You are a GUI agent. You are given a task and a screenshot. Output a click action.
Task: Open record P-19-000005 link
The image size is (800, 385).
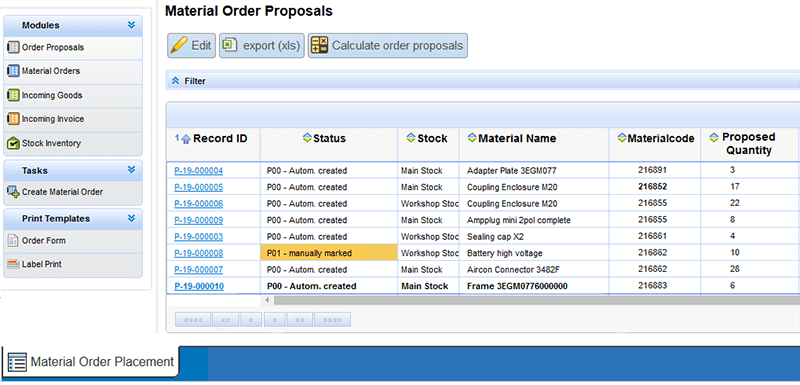pos(198,187)
